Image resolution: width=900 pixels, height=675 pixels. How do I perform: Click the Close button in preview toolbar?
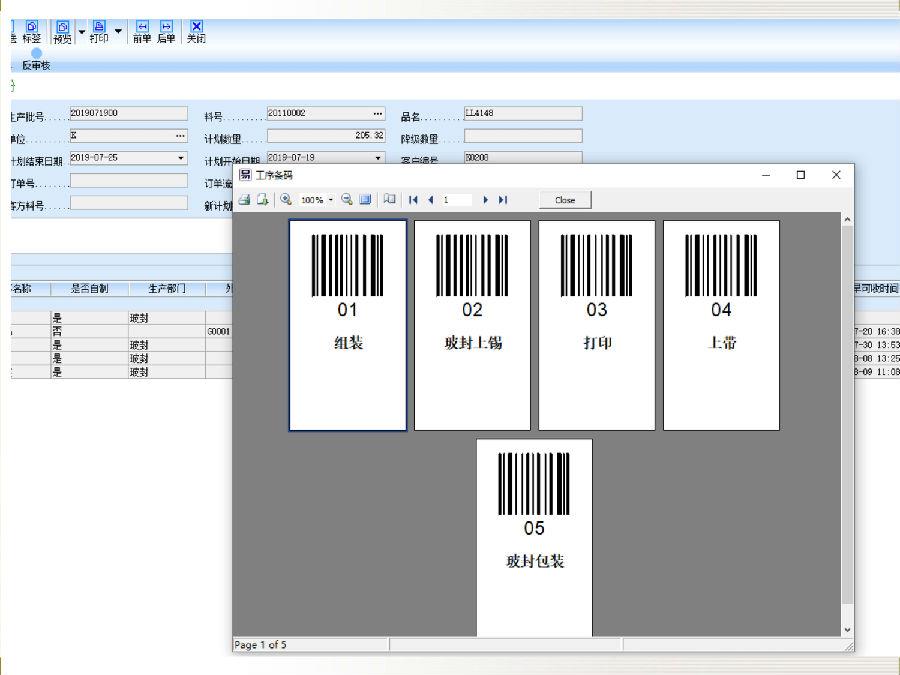[565, 200]
